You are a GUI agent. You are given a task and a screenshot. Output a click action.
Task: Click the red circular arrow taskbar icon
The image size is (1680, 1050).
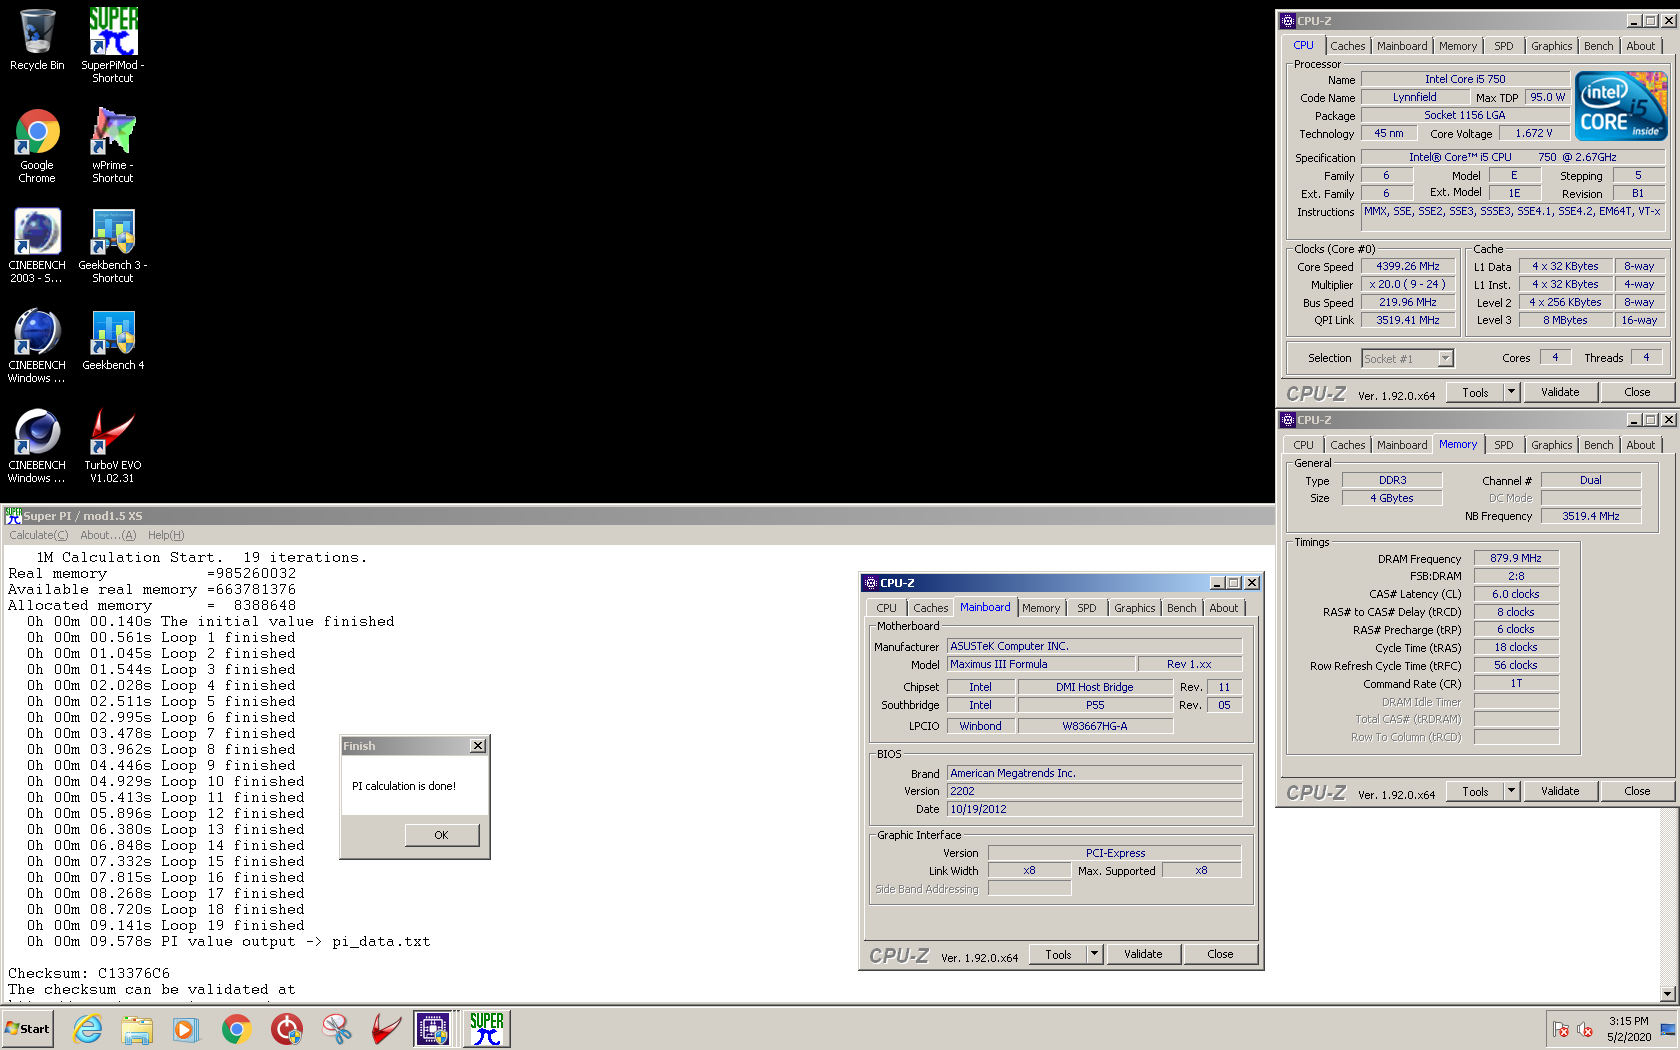click(287, 1029)
